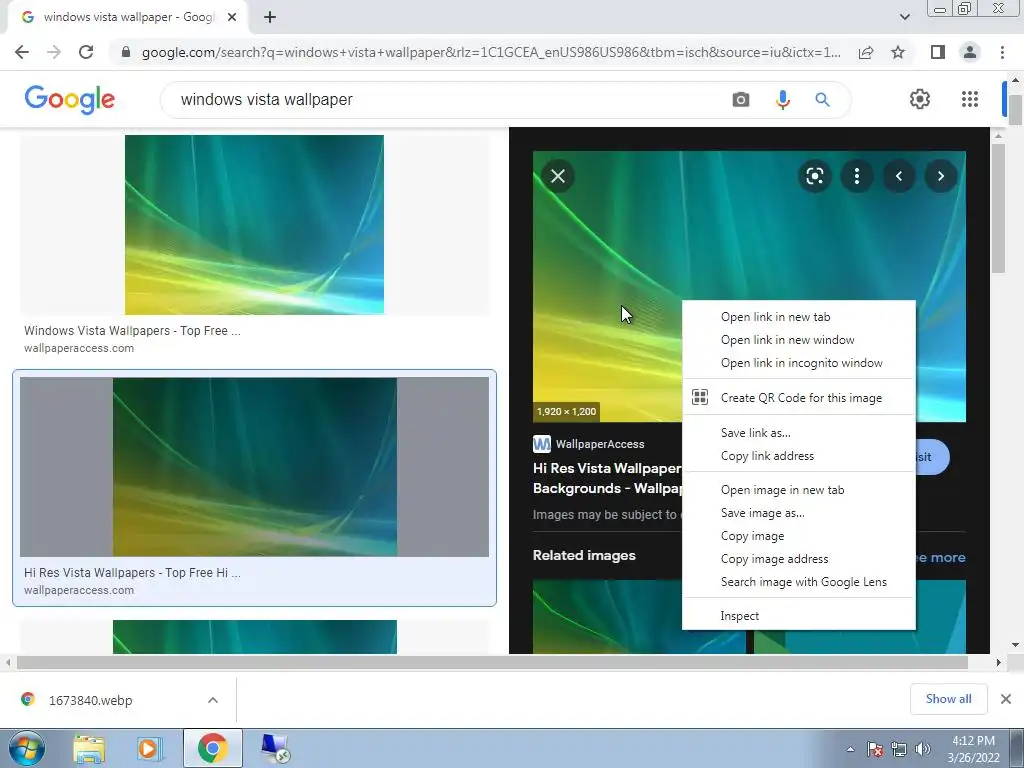This screenshot has height=768, width=1024.
Task: Click the padlock site info icon
Action: point(126,52)
